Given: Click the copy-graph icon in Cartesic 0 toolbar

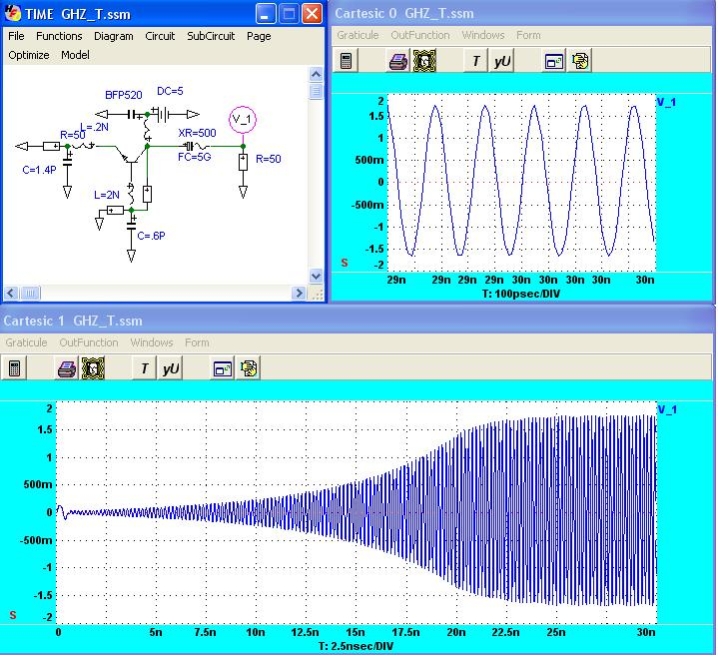Looking at the screenshot, I should click(580, 61).
